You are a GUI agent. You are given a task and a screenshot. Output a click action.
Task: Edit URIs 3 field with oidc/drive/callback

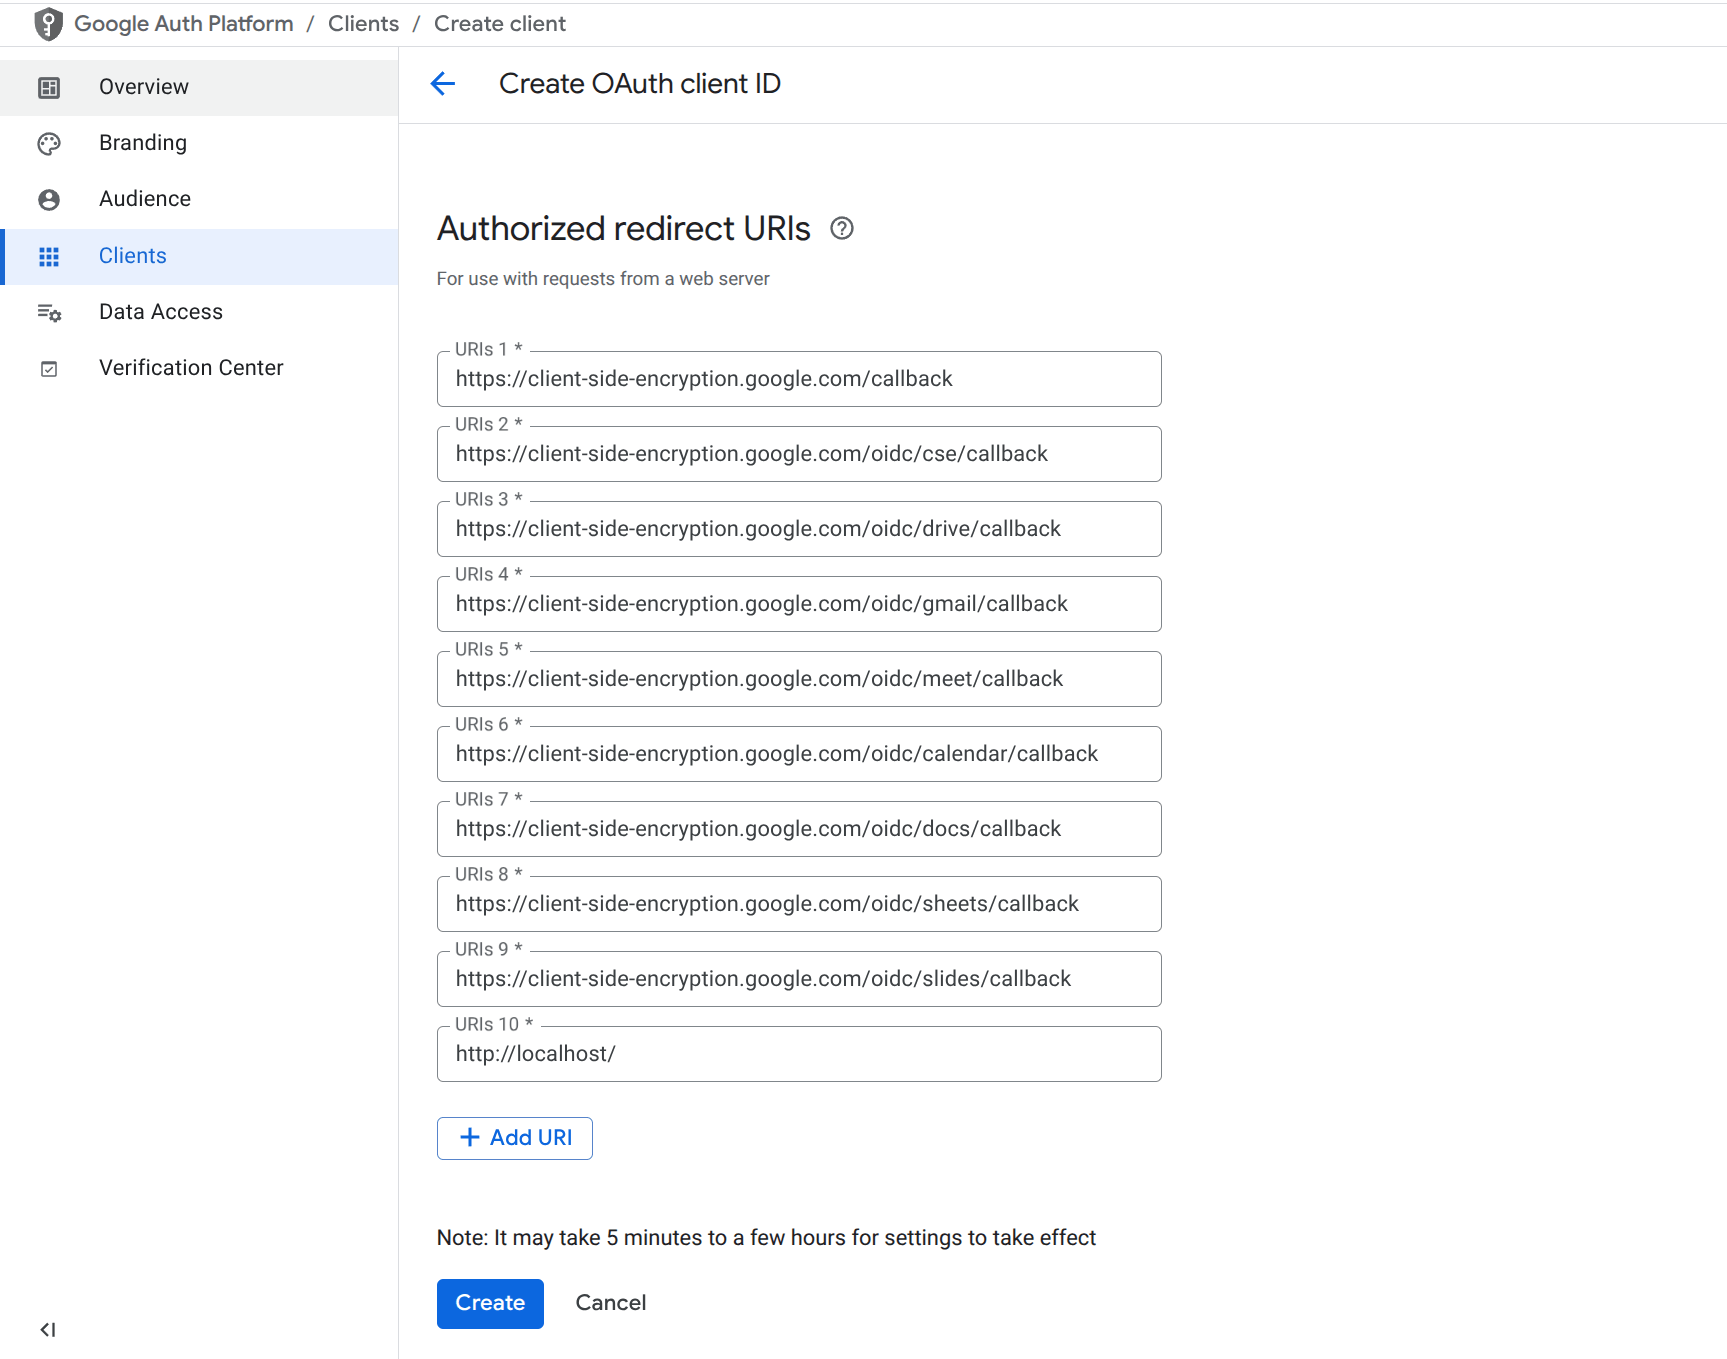pyautogui.click(x=799, y=529)
